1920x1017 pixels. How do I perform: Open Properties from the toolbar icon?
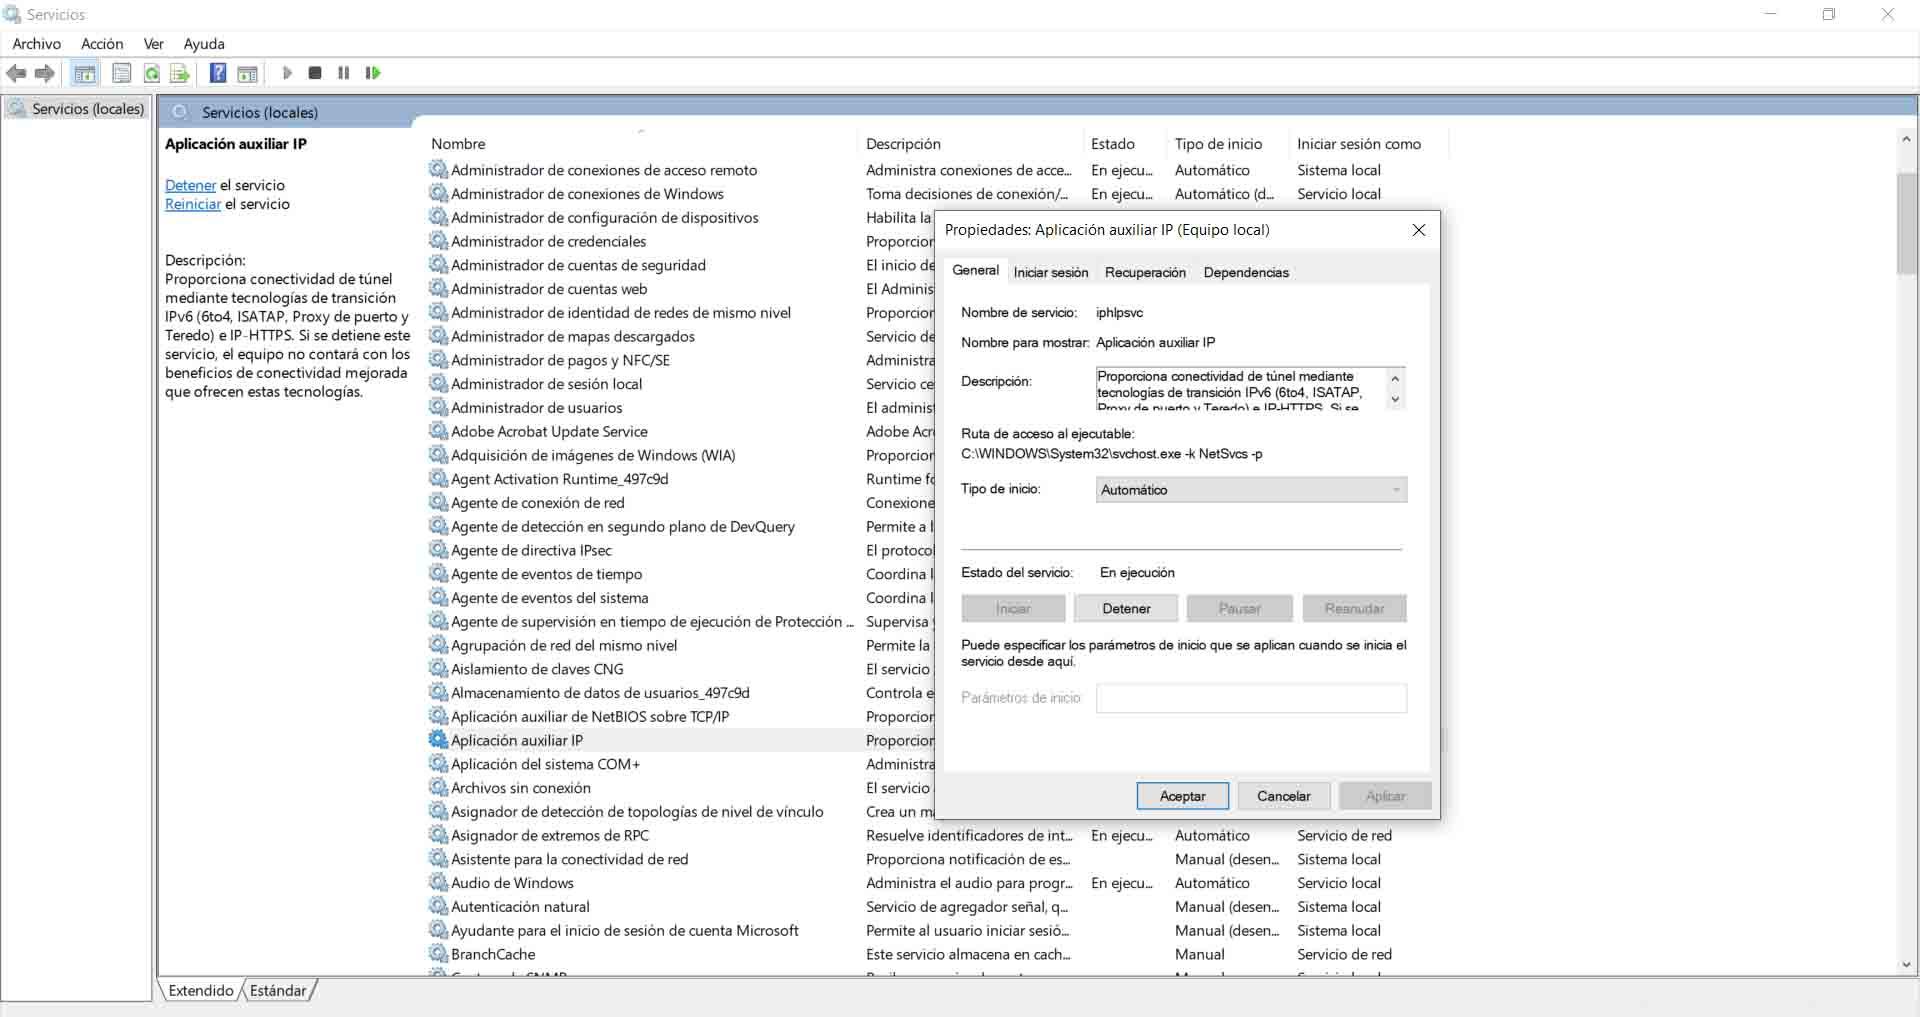click(122, 73)
